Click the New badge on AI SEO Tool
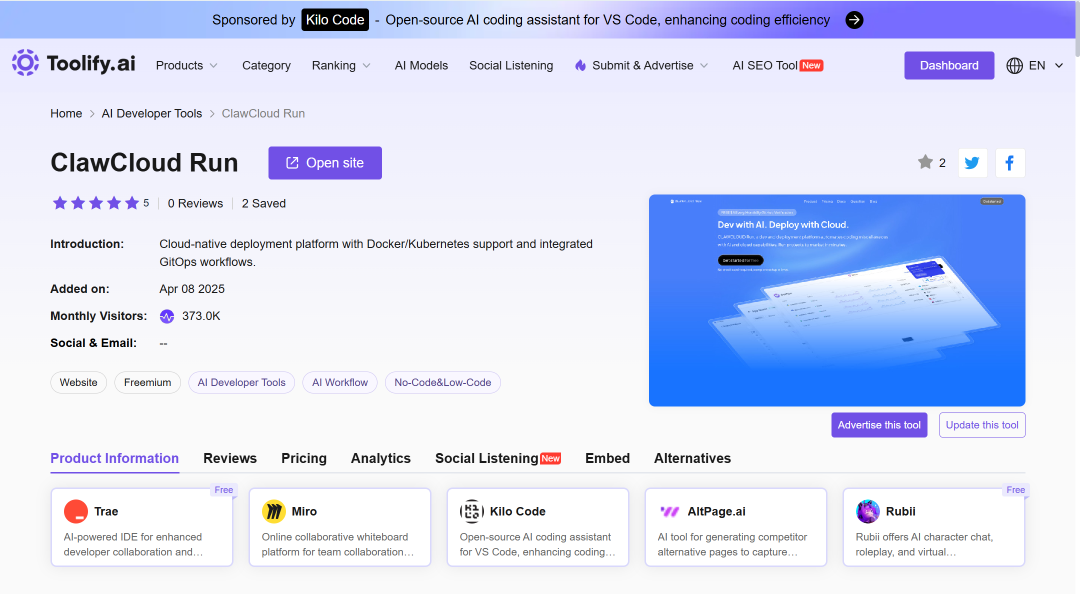 point(811,65)
